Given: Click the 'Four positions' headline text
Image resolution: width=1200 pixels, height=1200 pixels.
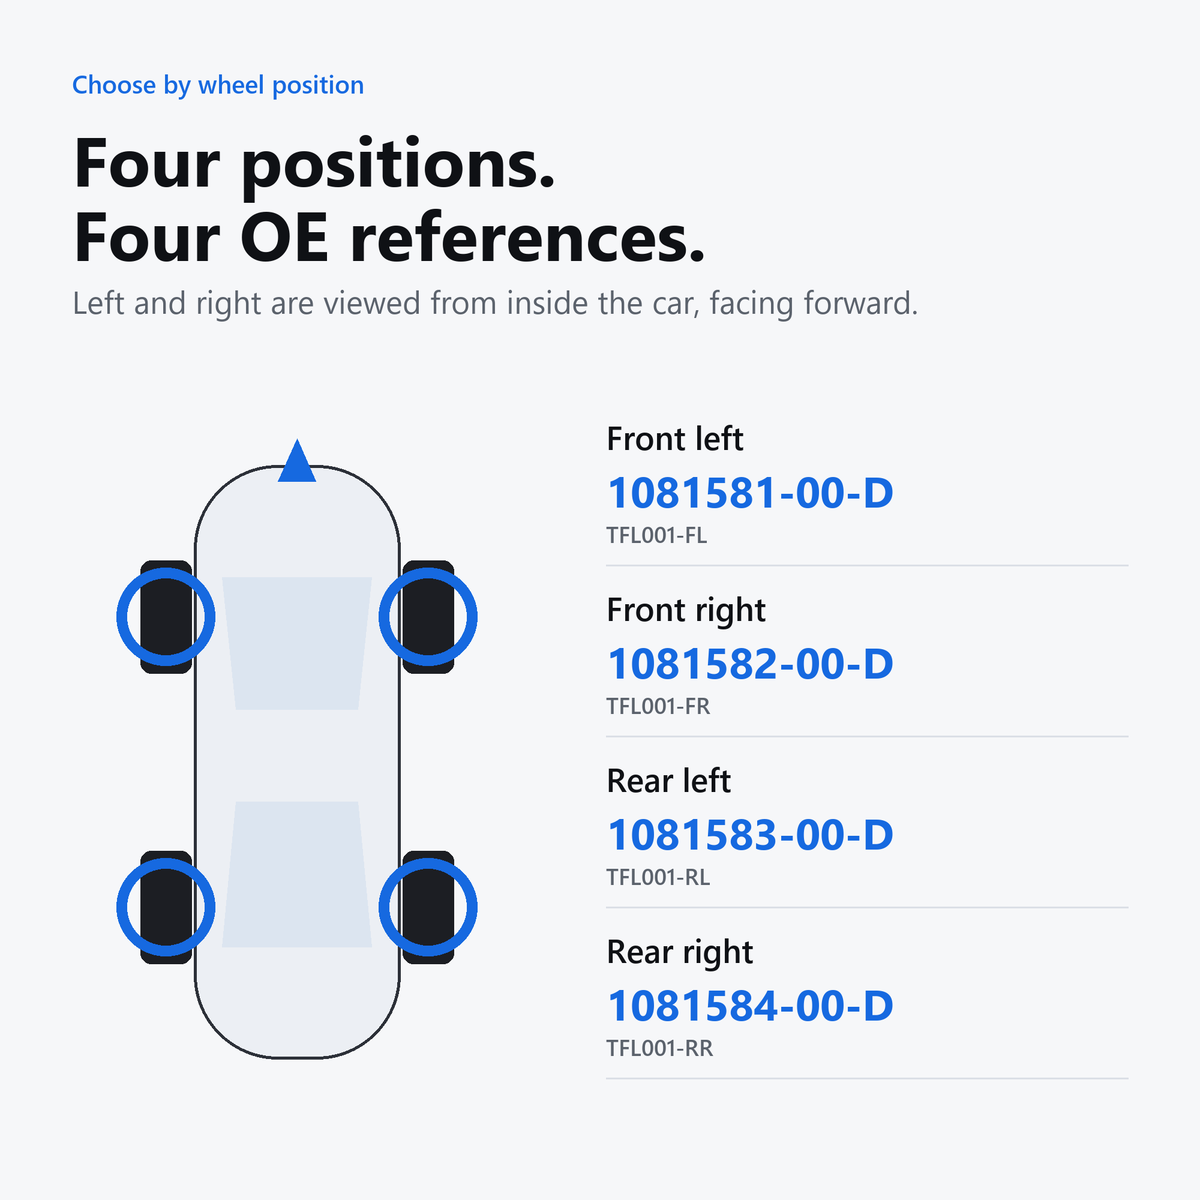Looking at the screenshot, I should point(315,164).
